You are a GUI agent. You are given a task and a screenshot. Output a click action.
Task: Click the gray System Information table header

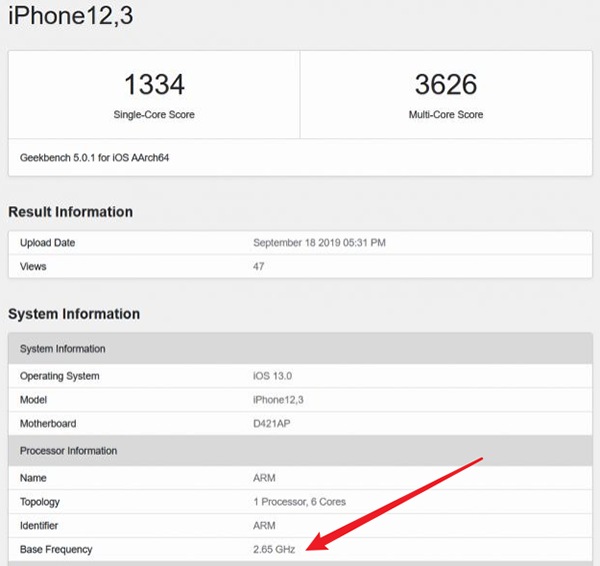pyautogui.click(x=63, y=349)
